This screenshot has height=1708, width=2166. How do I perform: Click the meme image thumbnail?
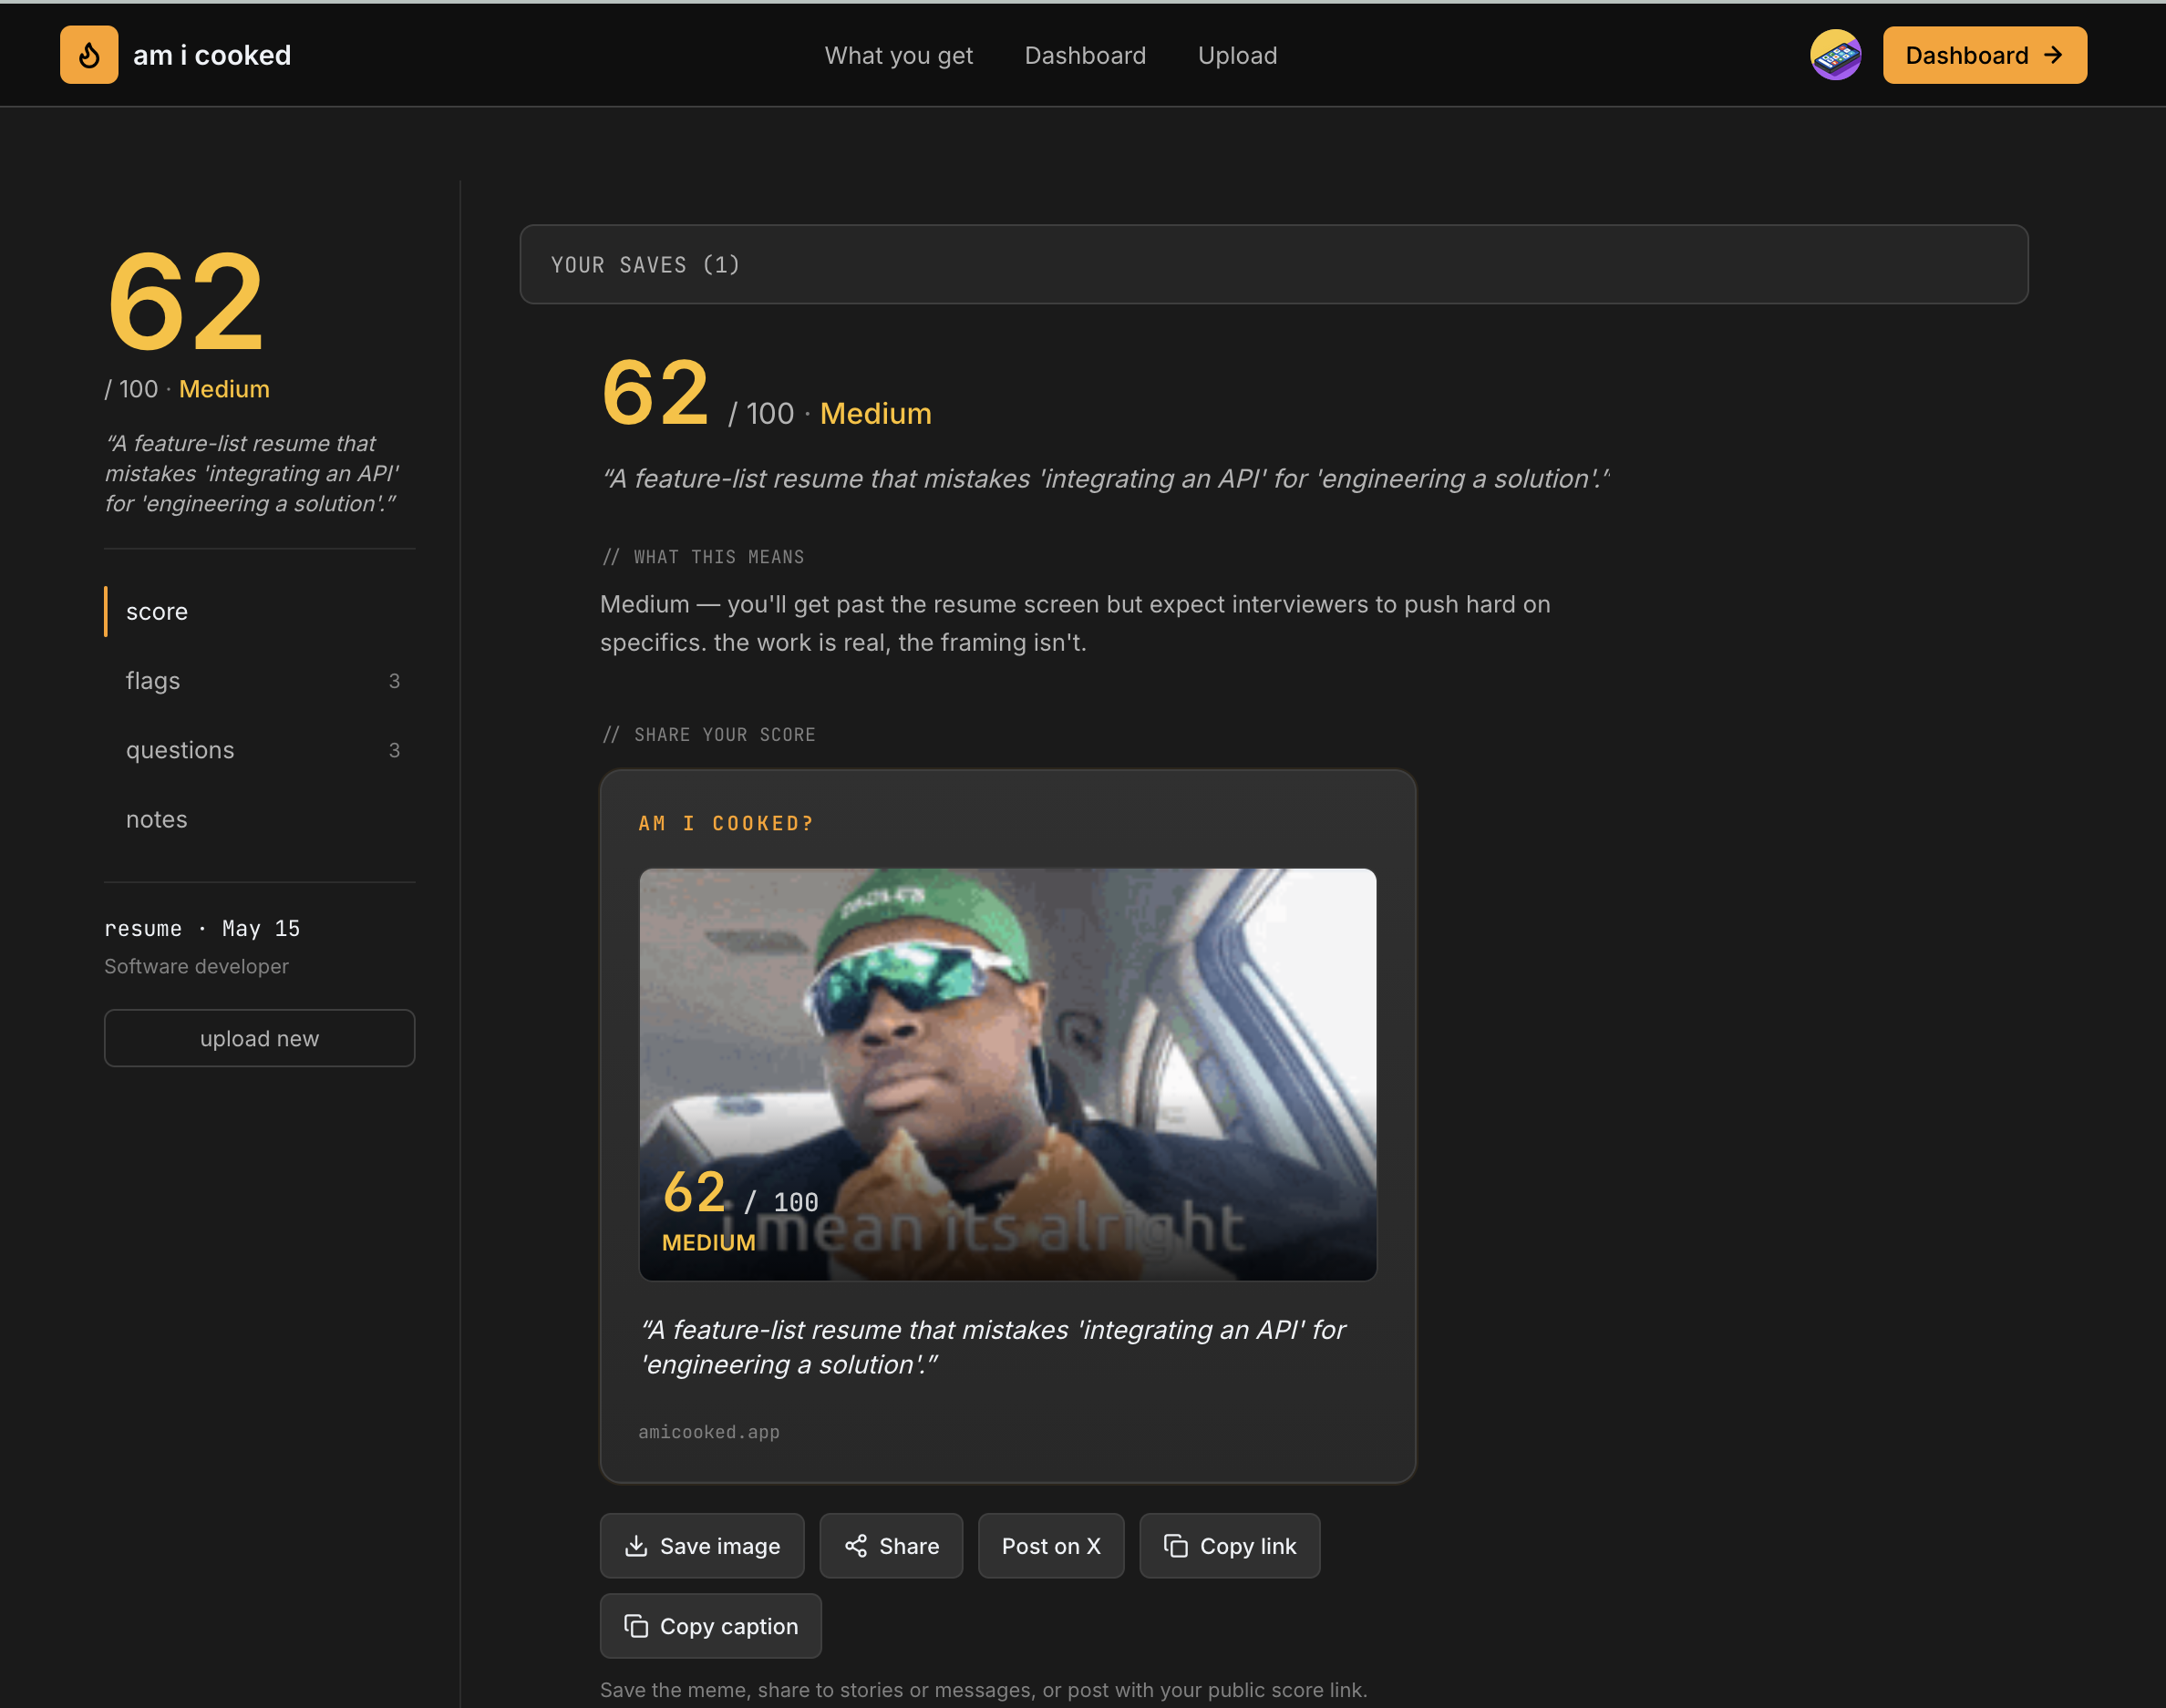1007,1074
